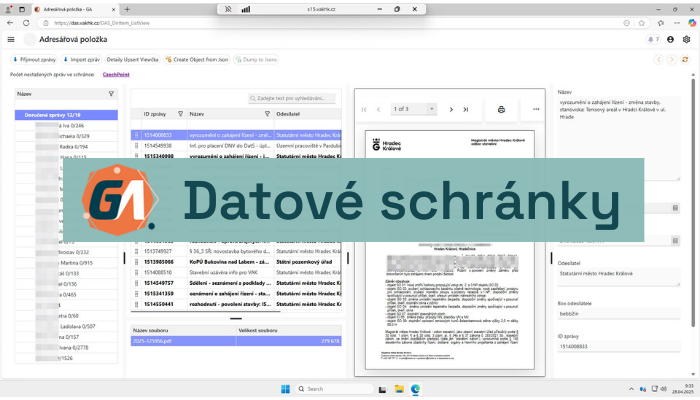Viewport: 700px width, 400px height.
Task: Jump to first page in PDF viewer
Action: point(364,109)
